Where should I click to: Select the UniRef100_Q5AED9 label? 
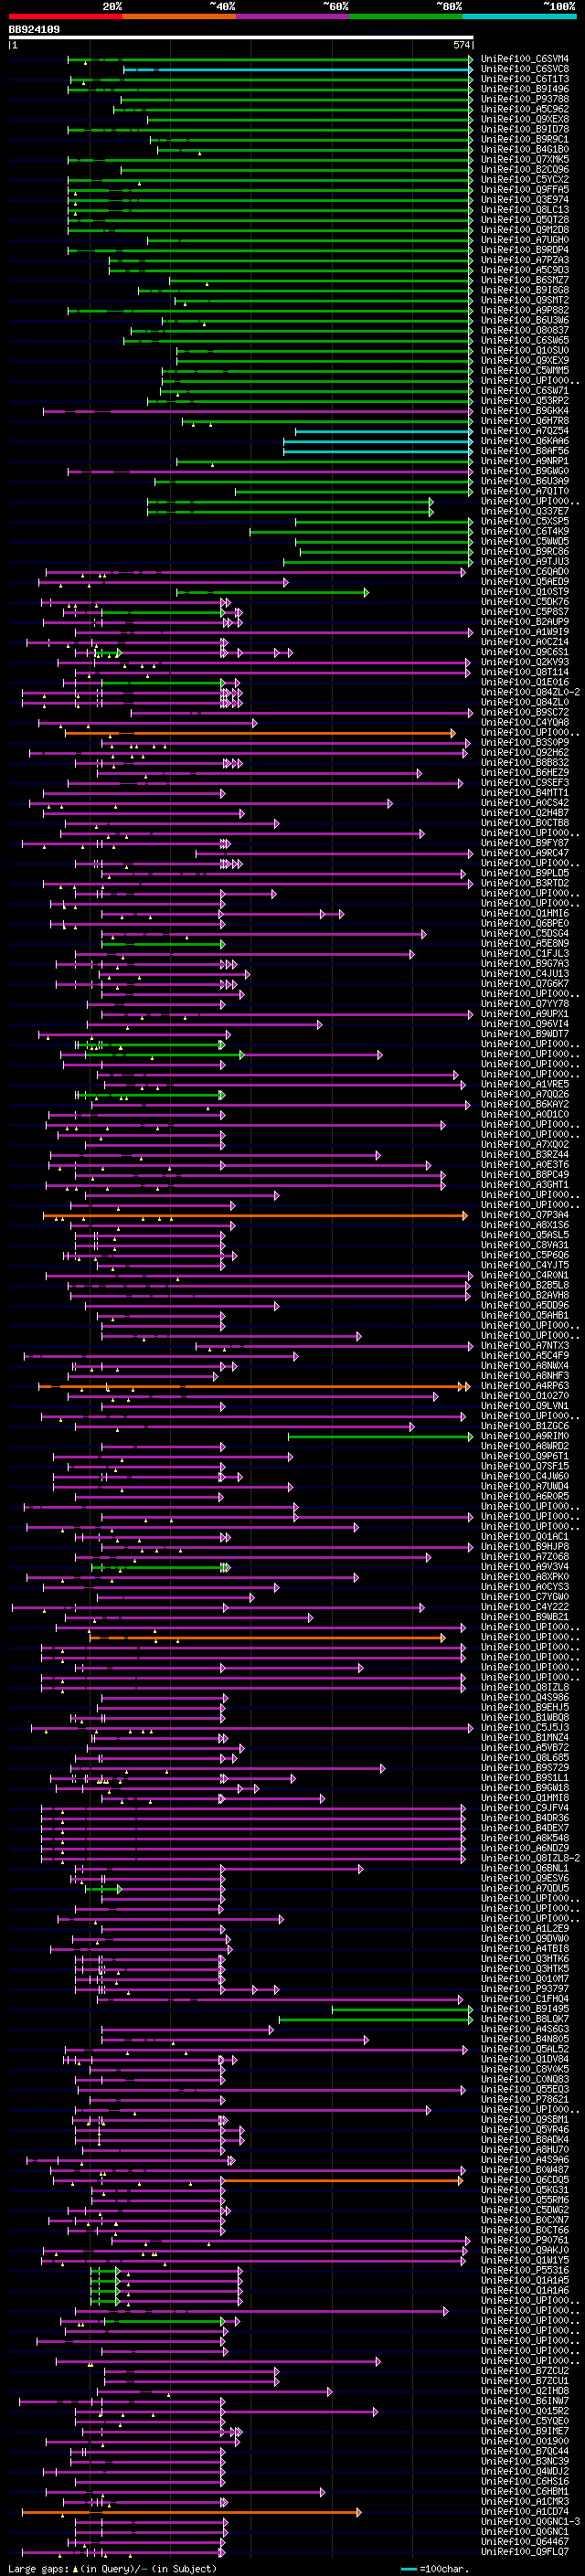tap(525, 582)
